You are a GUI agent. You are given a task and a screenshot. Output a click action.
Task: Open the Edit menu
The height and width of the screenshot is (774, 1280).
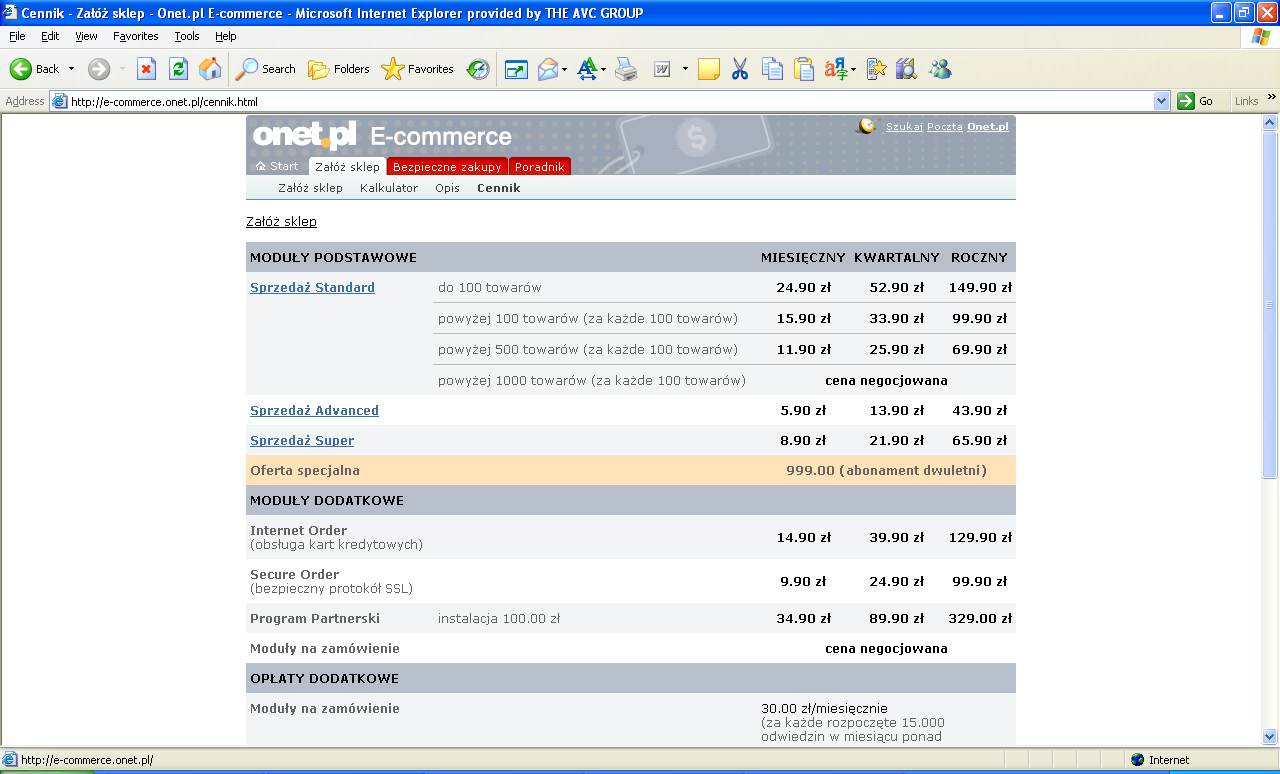click(x=50, y=36)
